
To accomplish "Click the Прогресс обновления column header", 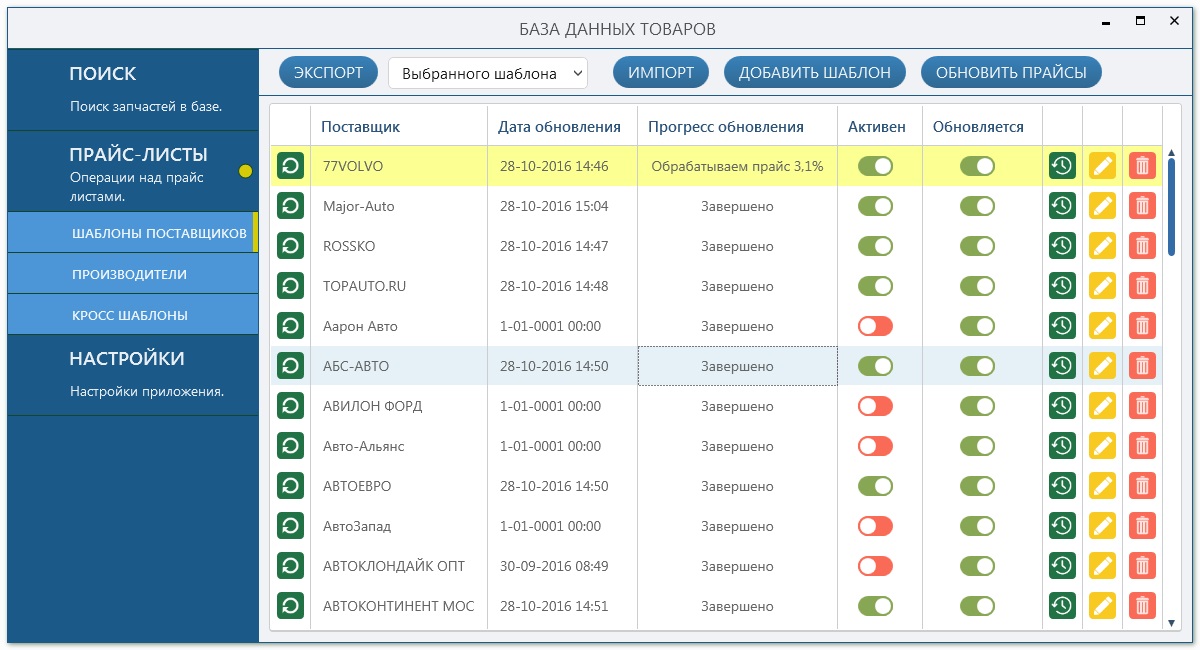I will point(737,126).
